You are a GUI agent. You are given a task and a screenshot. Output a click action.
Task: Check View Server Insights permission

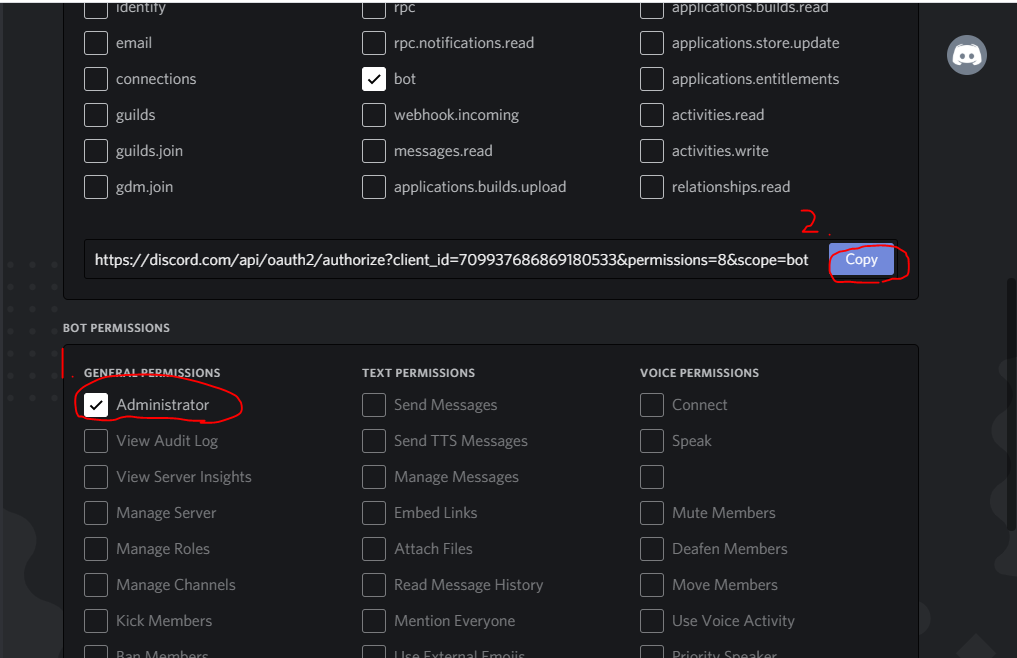(96, 477)
